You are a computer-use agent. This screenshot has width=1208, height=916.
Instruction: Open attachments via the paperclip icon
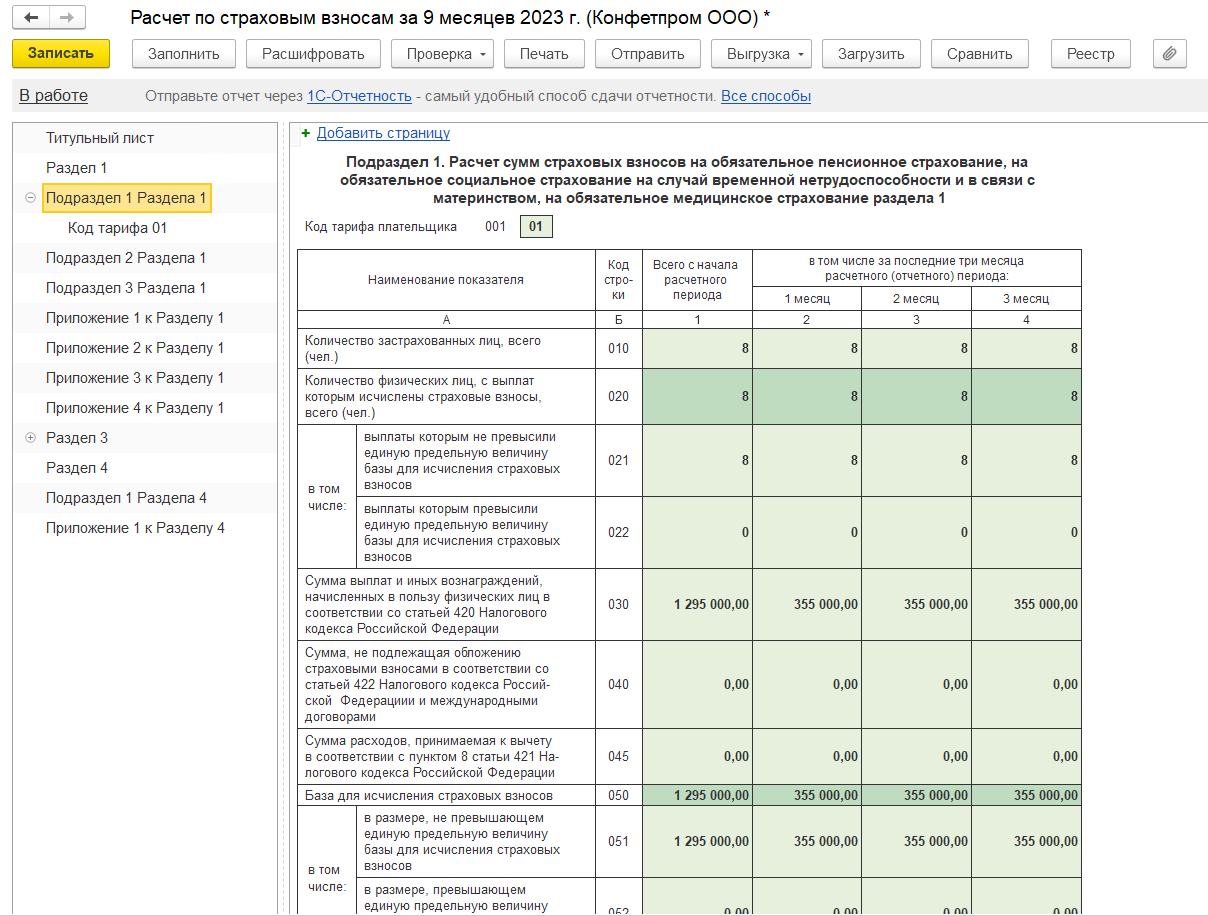tap(1169, 54)
